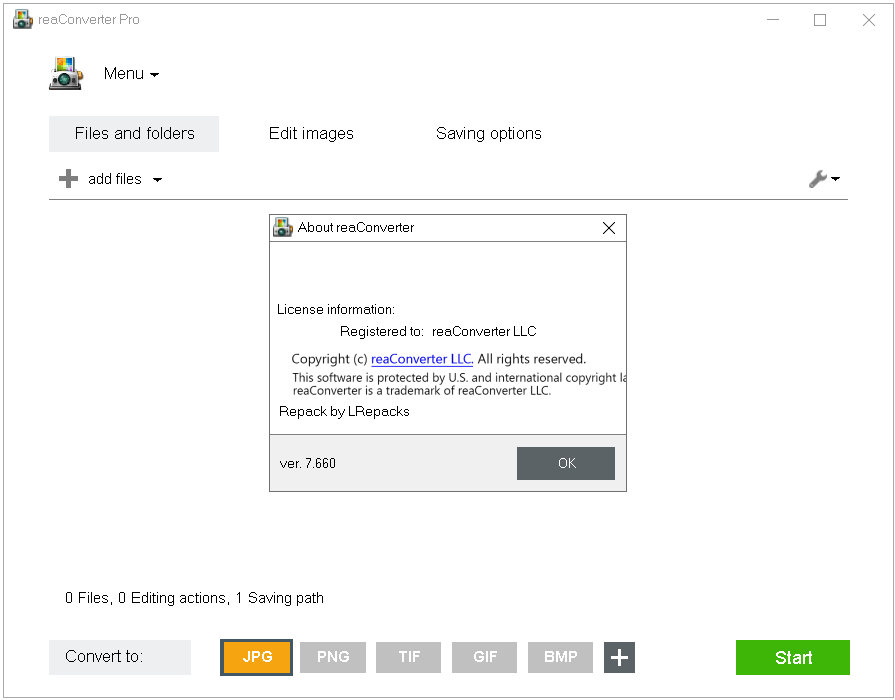Viewport: 895px width, 700px height.
Task: Expand the add files dropdown arrow
Action: pos(158,180)
